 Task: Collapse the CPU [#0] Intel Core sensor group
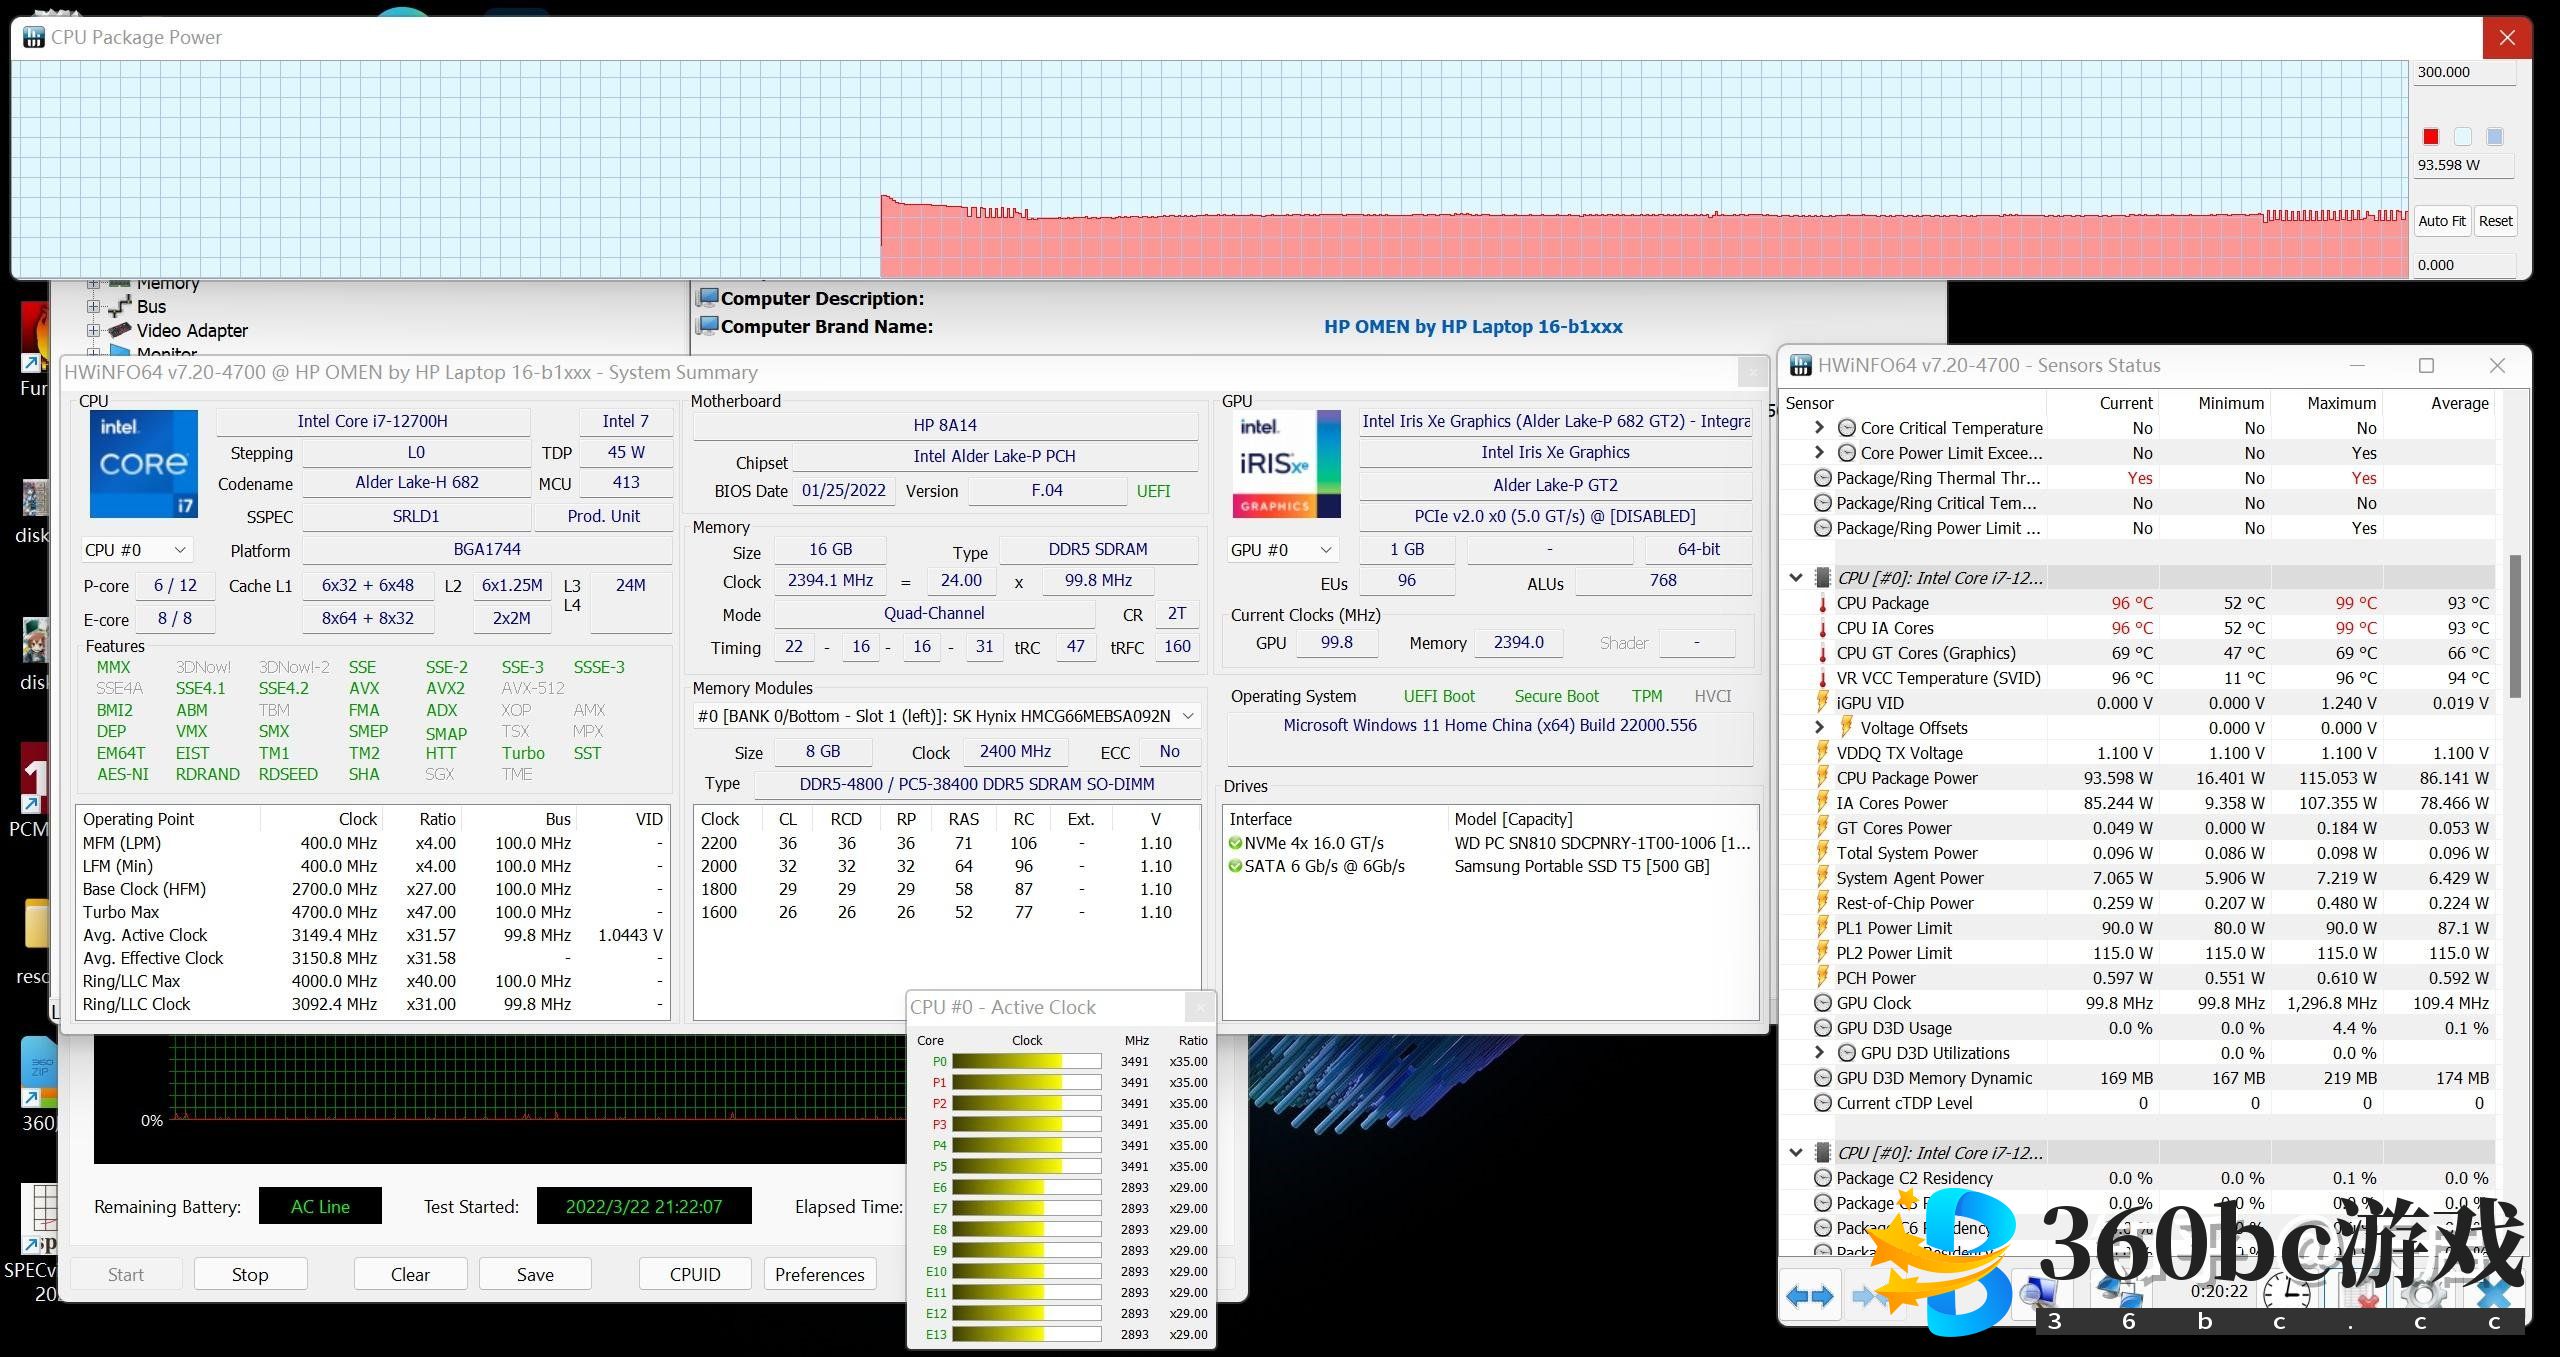coord(1796,578)
